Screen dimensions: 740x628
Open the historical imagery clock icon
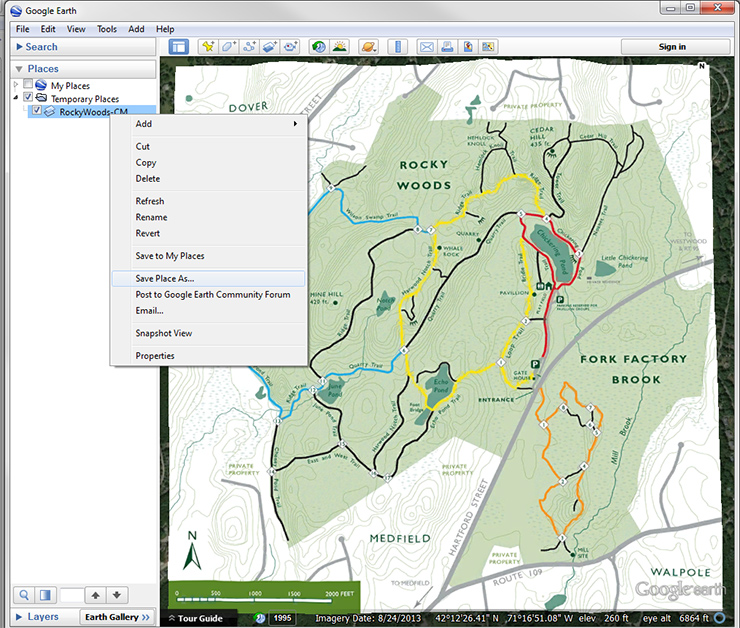click(318, 47)
